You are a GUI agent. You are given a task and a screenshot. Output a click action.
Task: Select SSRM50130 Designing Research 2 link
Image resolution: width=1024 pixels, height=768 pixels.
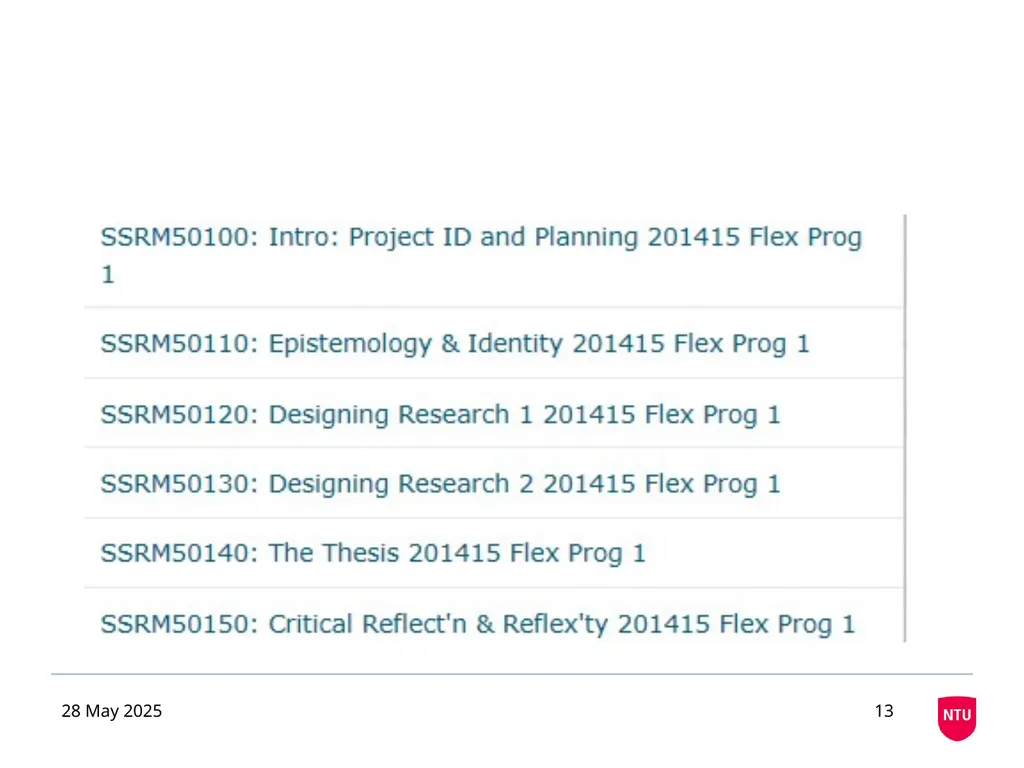440,484
